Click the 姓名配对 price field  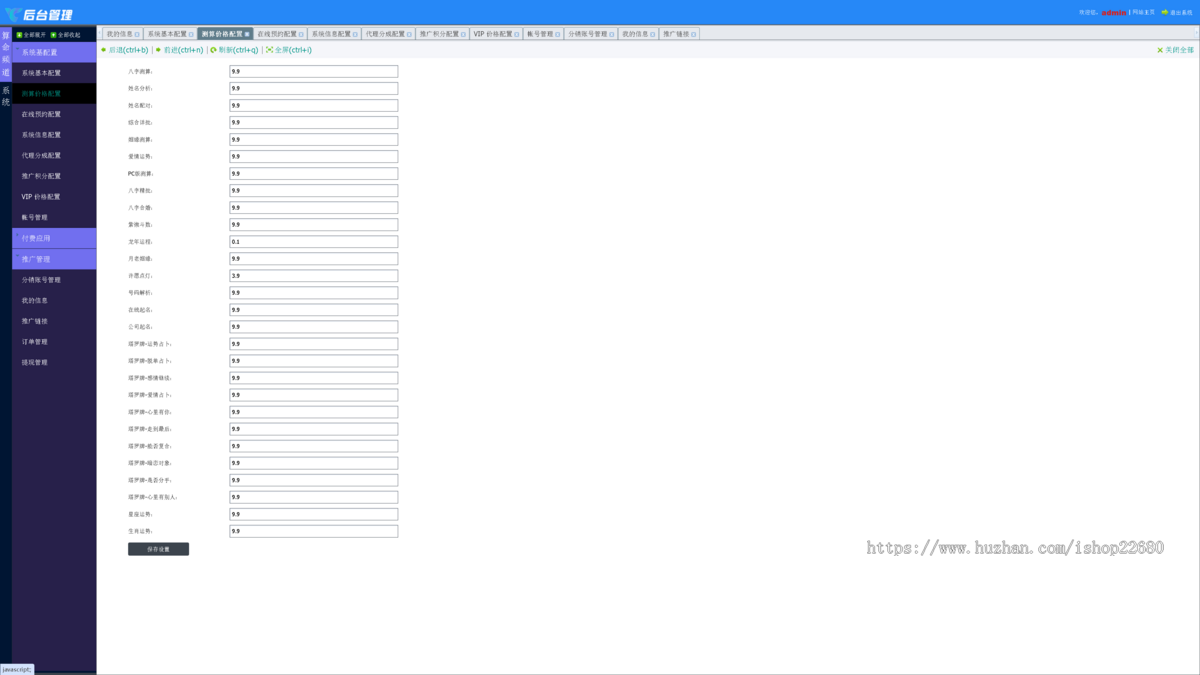coord(313,106)
